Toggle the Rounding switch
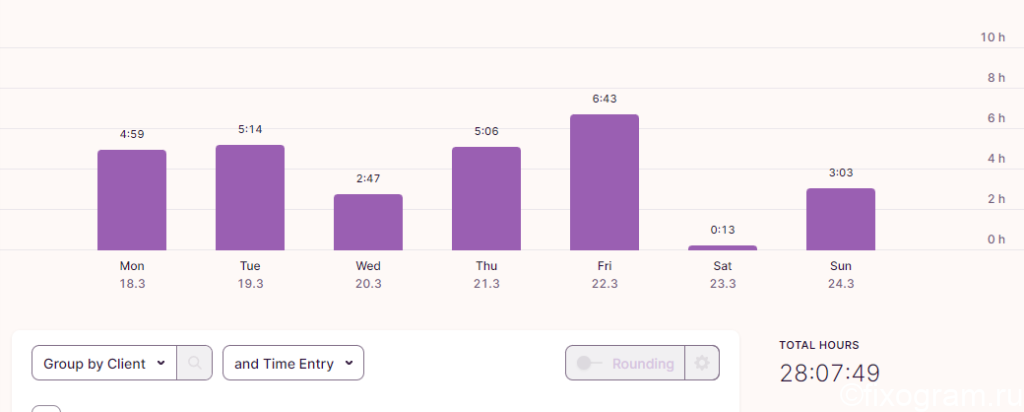Screen dimensions: 1024x412 [589, 363]
